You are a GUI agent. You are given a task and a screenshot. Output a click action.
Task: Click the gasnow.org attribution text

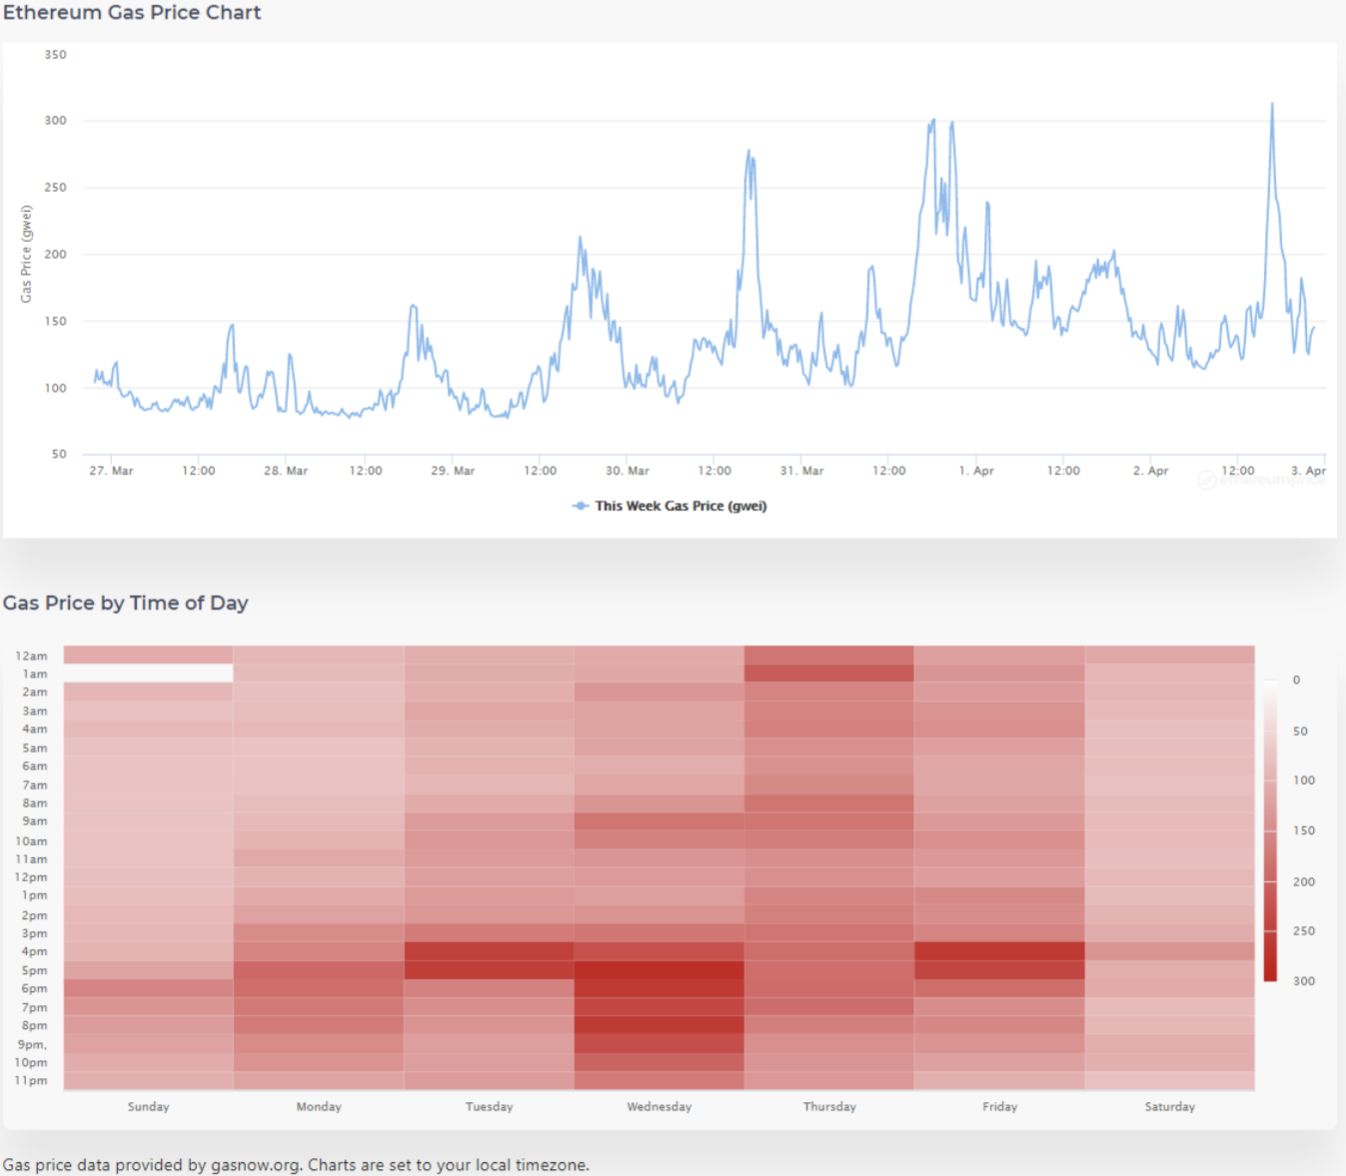coord(252,1165)
